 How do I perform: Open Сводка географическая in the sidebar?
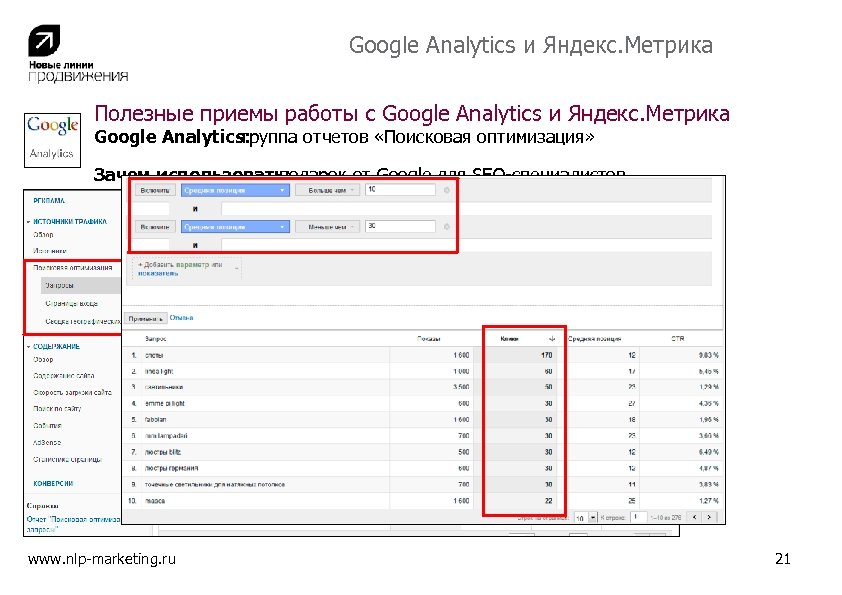click(83, 321)
